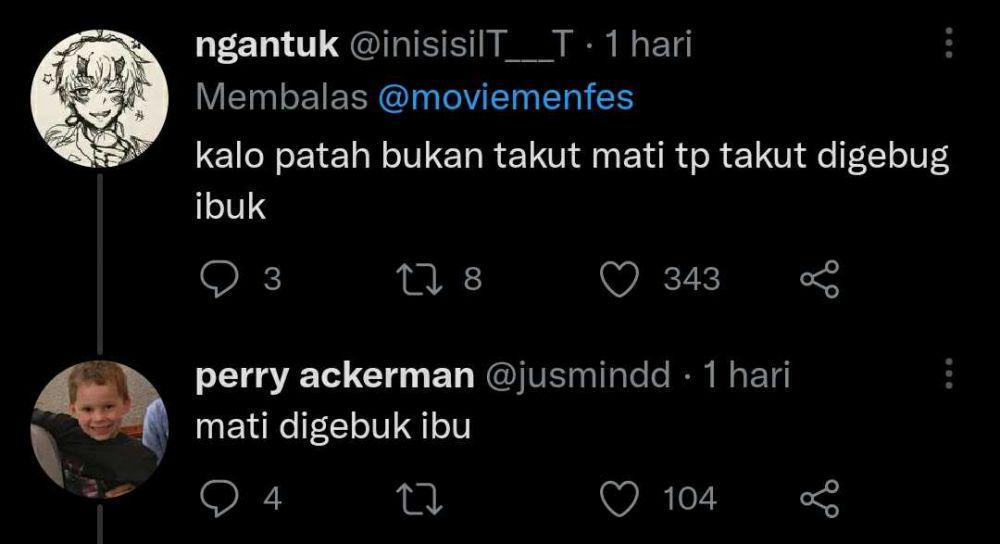This screenshot has height=544, width=1000.
Task: Reply to perry ackerman's tweet
Action: coord(219,498)
